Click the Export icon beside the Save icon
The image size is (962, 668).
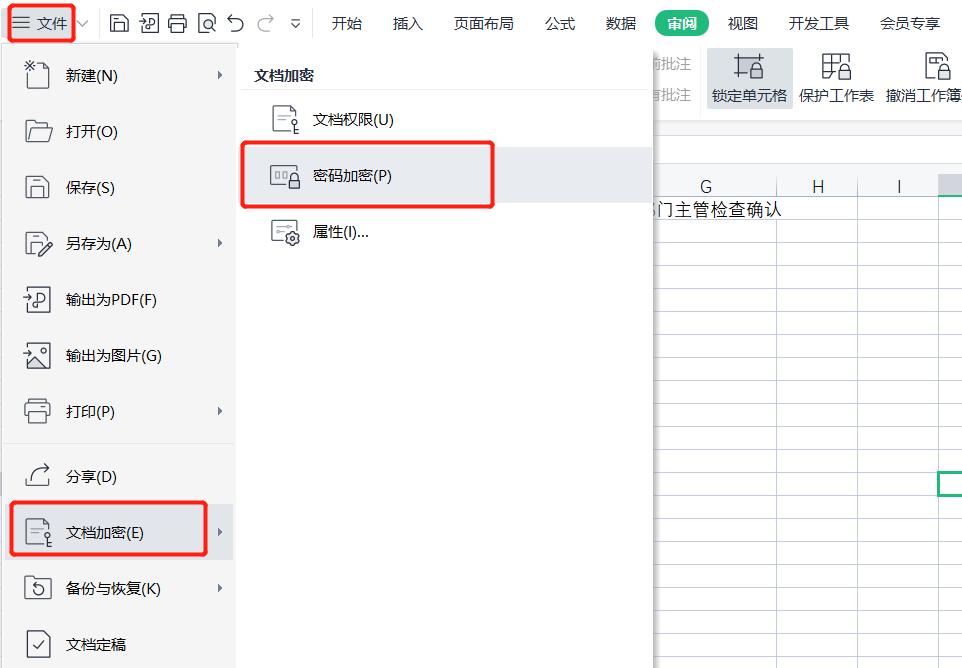coord(148,21)
